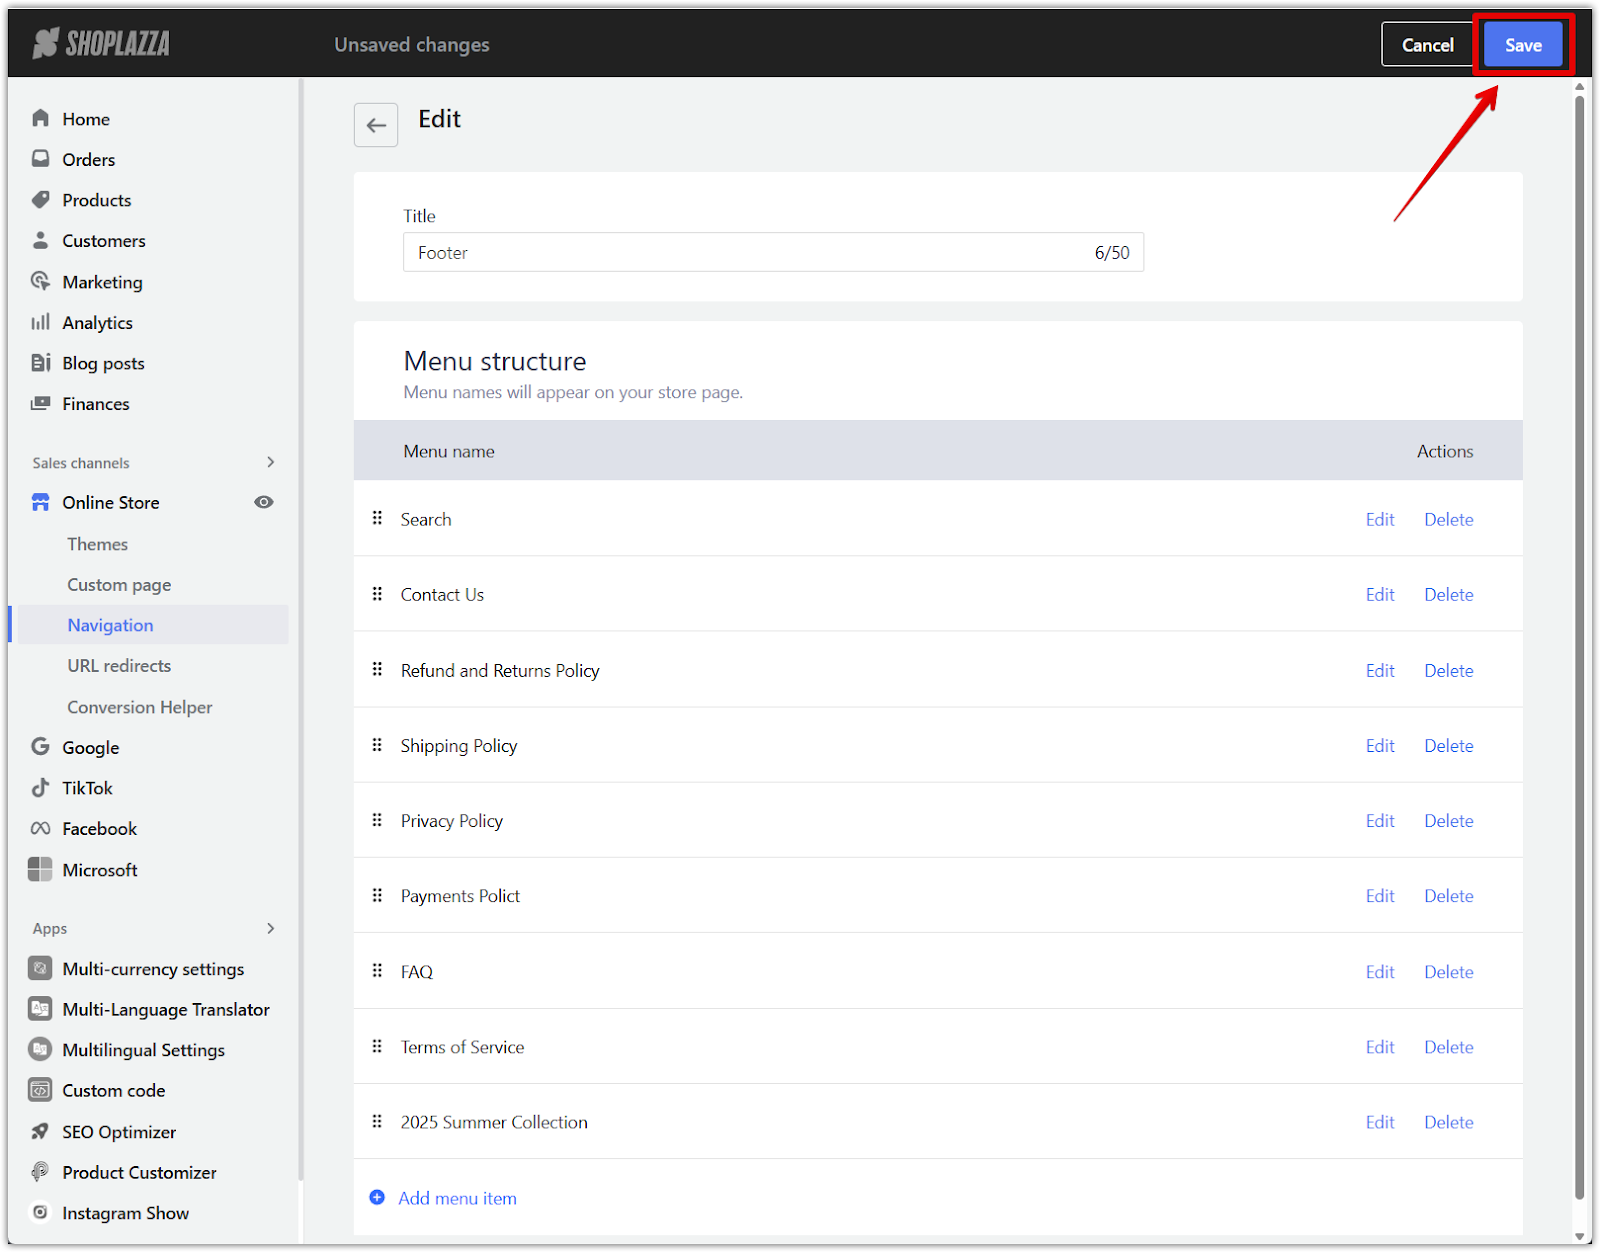Click the Customers person icon

[40, 240]
